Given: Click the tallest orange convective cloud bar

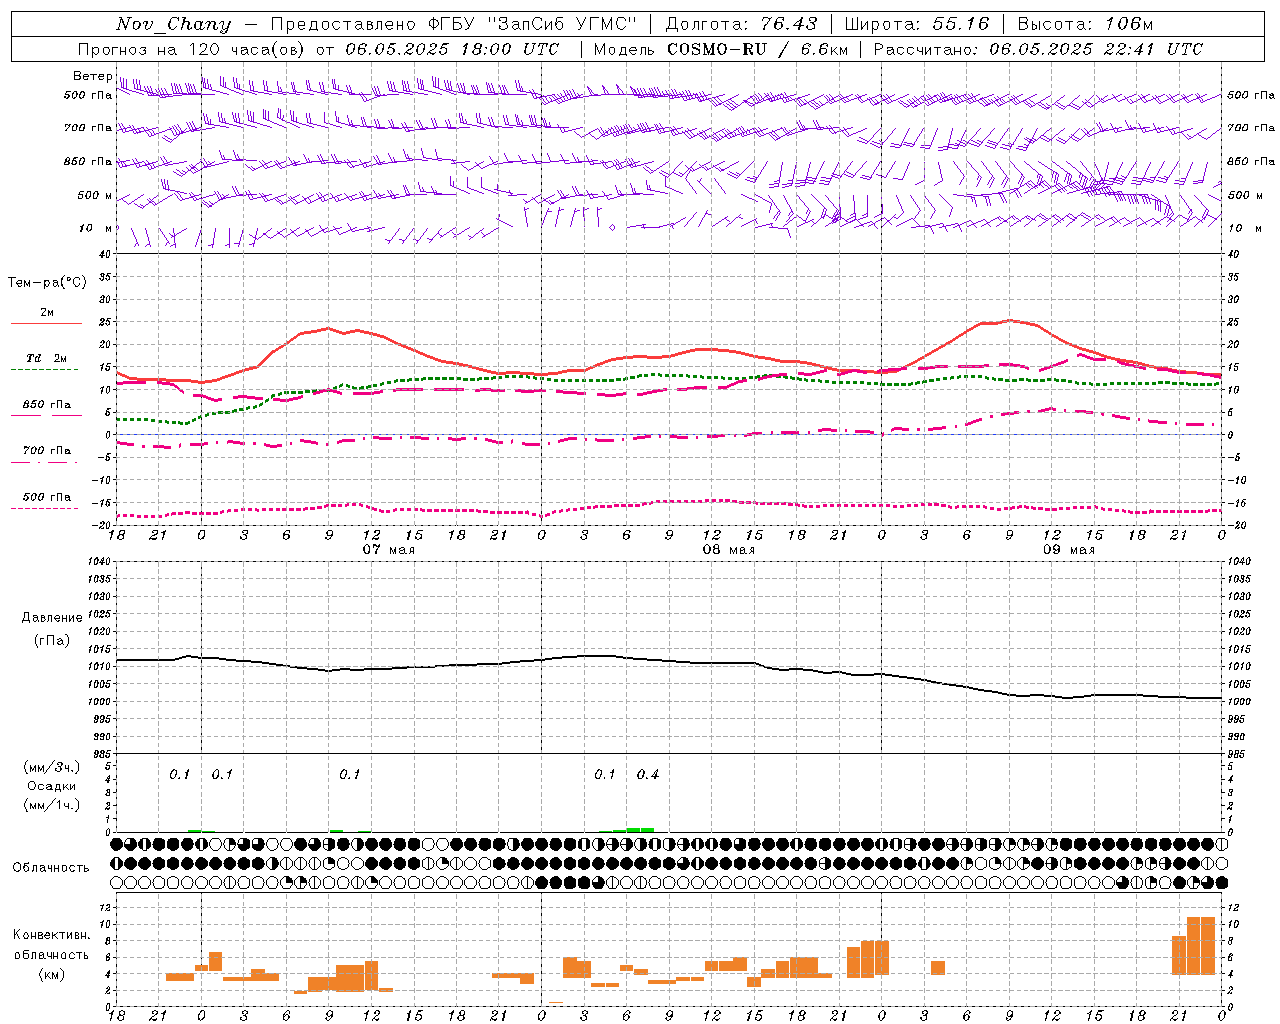Looking at the screenshot, I should 1201,946.
